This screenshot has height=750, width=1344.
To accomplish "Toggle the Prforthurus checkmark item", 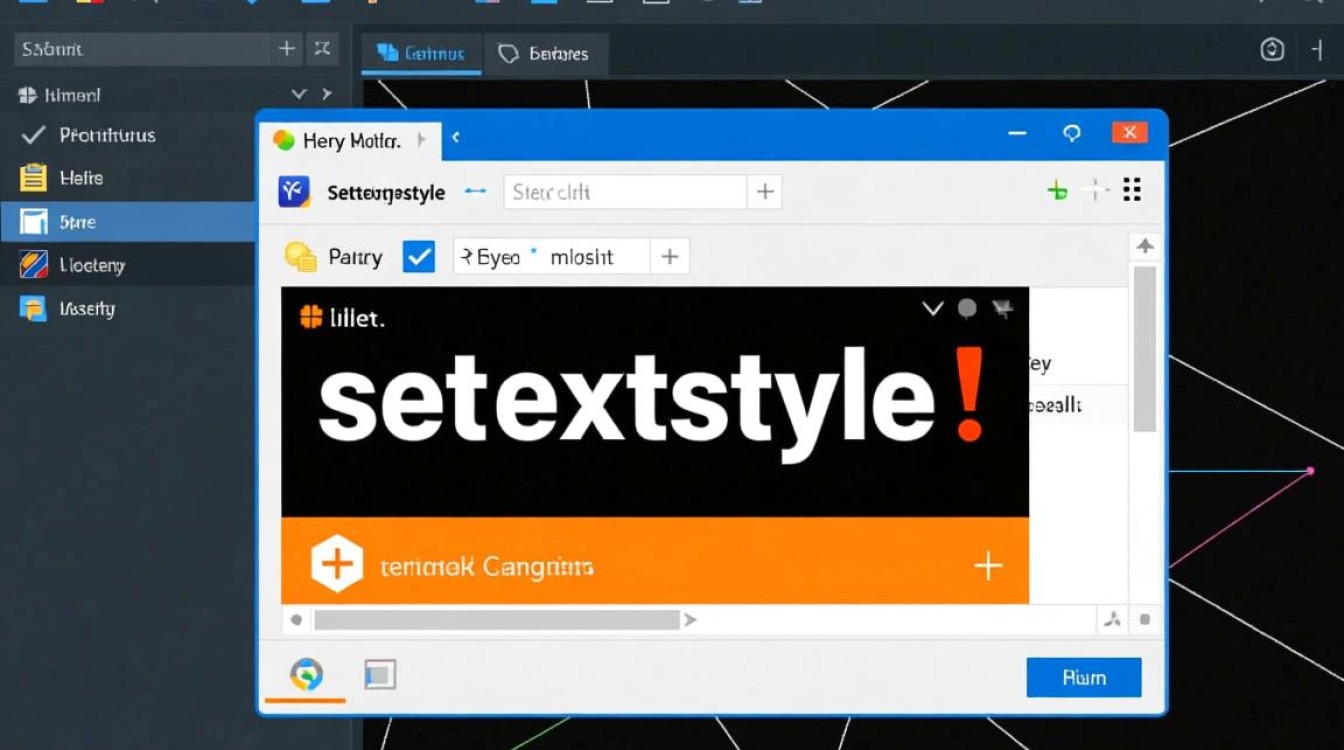I will pos(33,135).
